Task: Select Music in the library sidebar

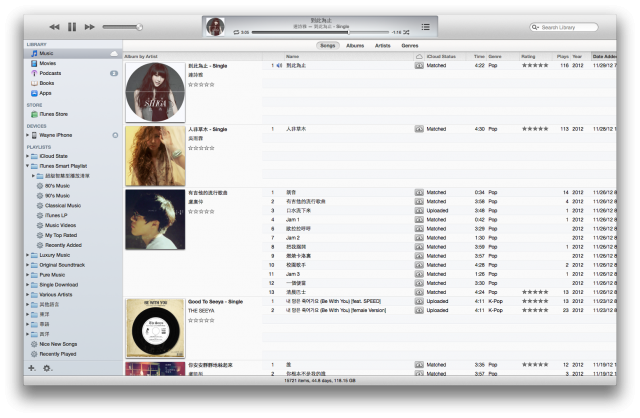Action: [x=46, y=53]
